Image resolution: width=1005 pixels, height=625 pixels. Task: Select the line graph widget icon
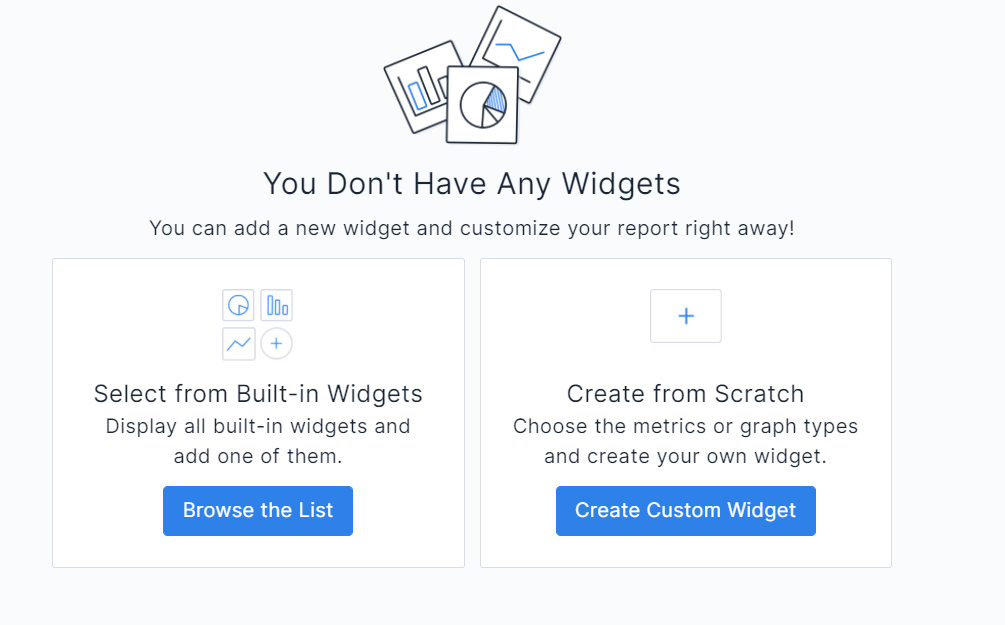[x=238, y=343]
